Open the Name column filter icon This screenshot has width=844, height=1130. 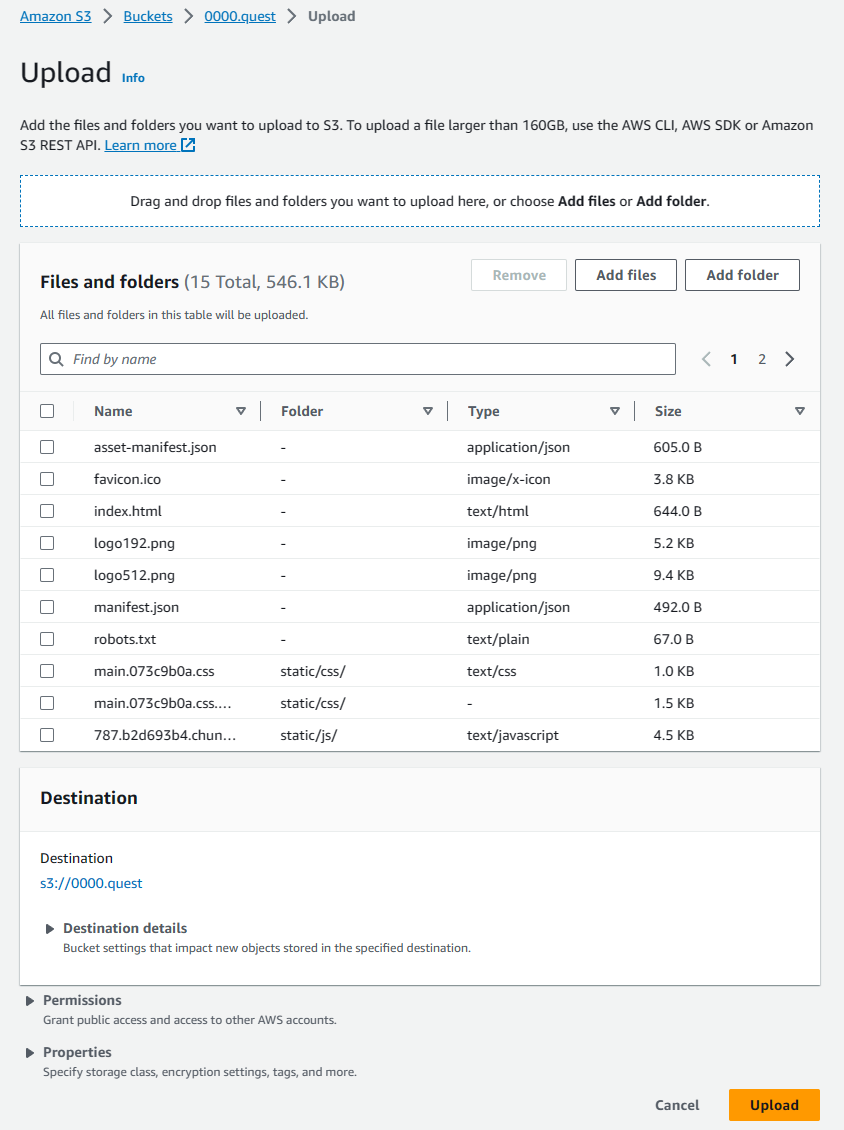[241, 410]
